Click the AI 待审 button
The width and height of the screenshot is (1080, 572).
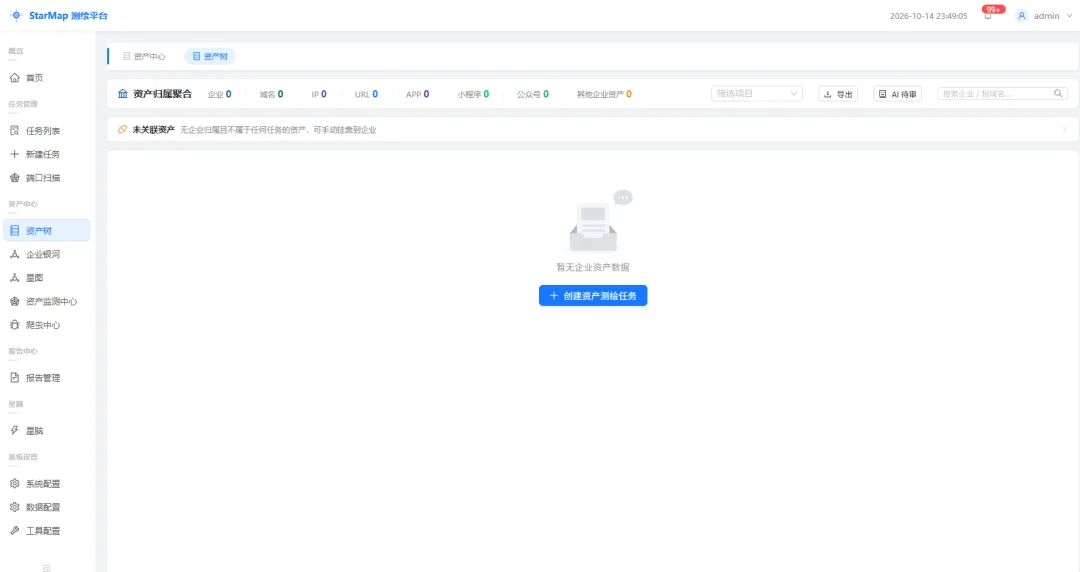[x=897, y=94]
